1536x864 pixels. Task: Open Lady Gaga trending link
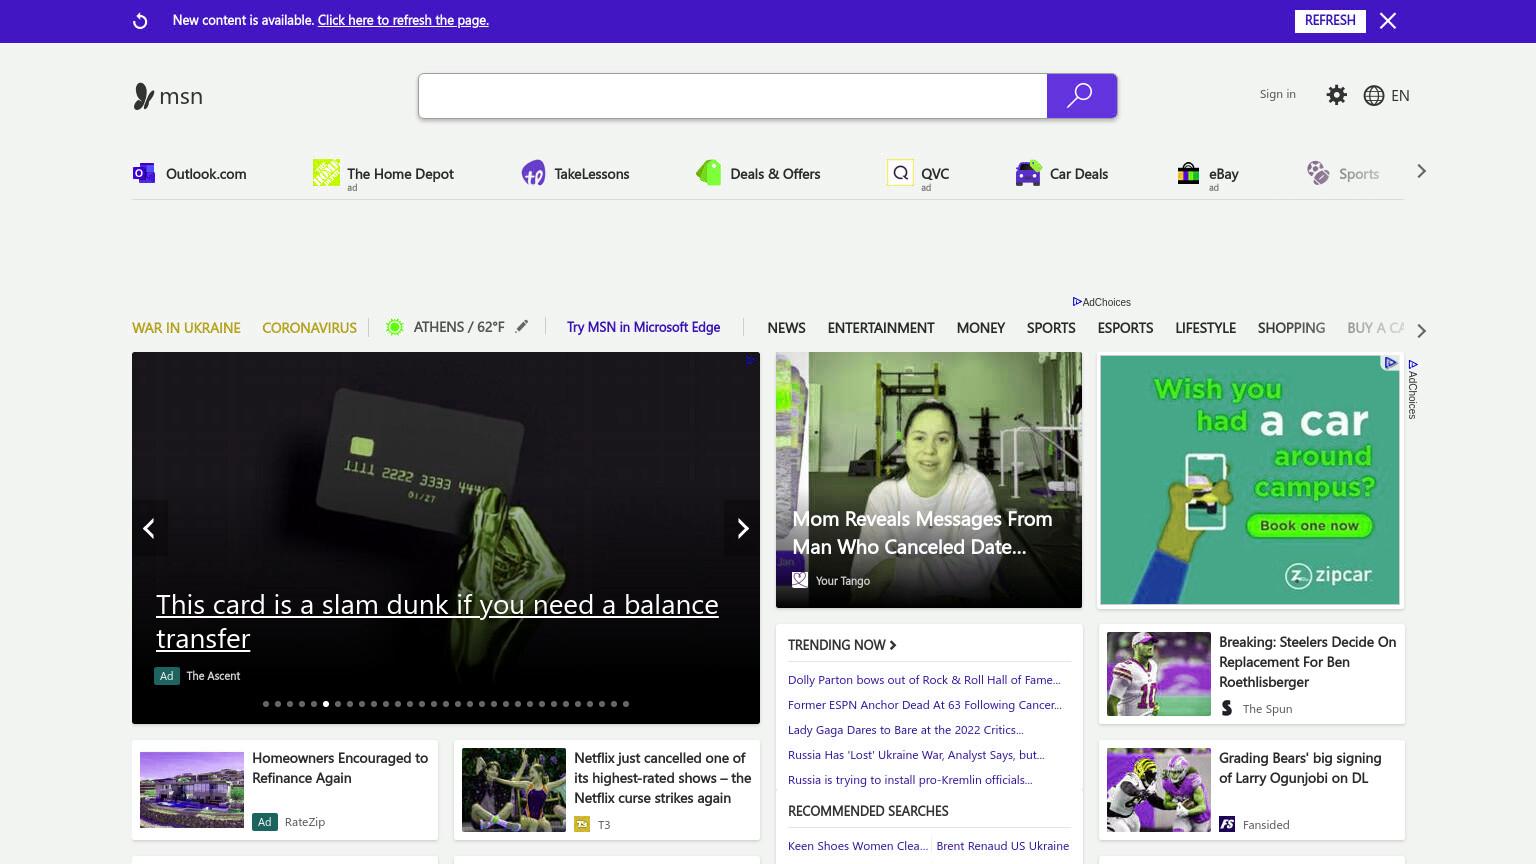(x=906, y=730)
